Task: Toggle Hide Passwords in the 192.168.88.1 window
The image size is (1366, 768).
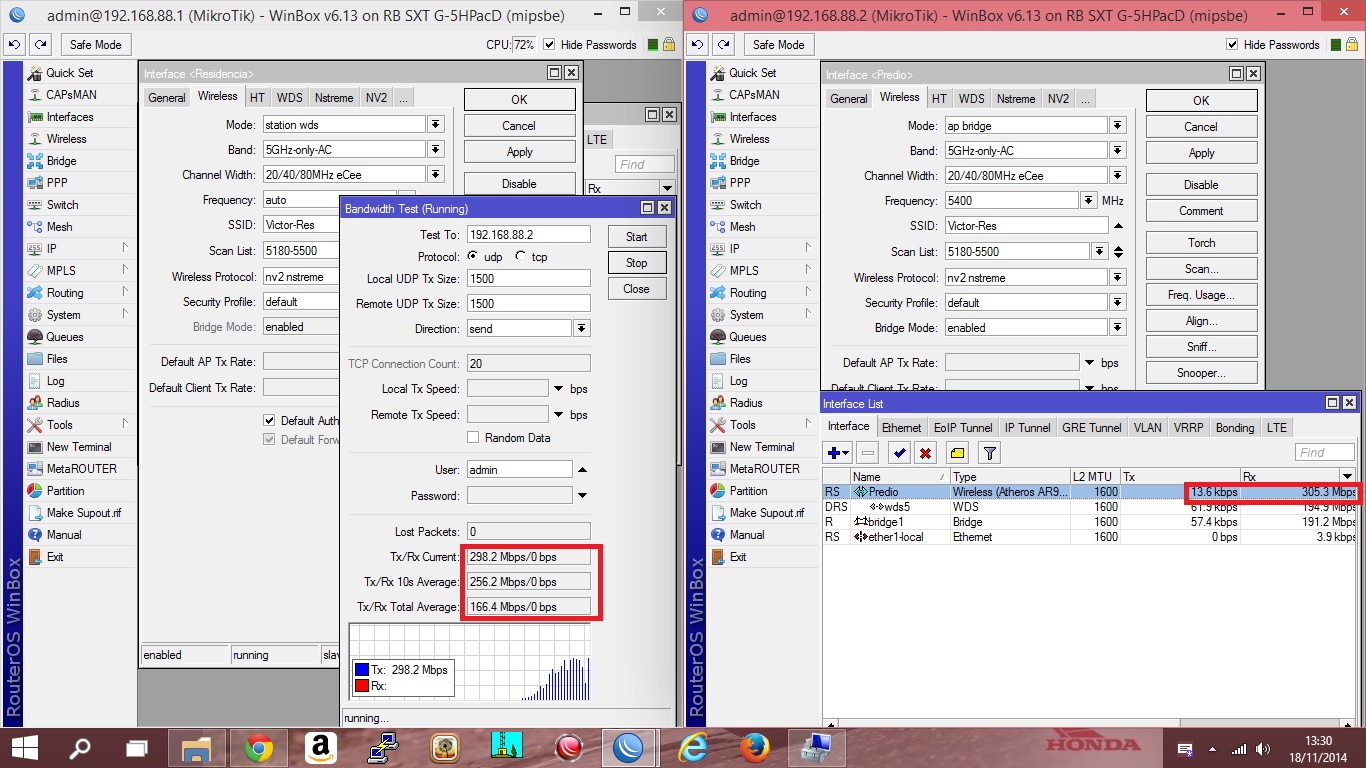Action: 549,45
